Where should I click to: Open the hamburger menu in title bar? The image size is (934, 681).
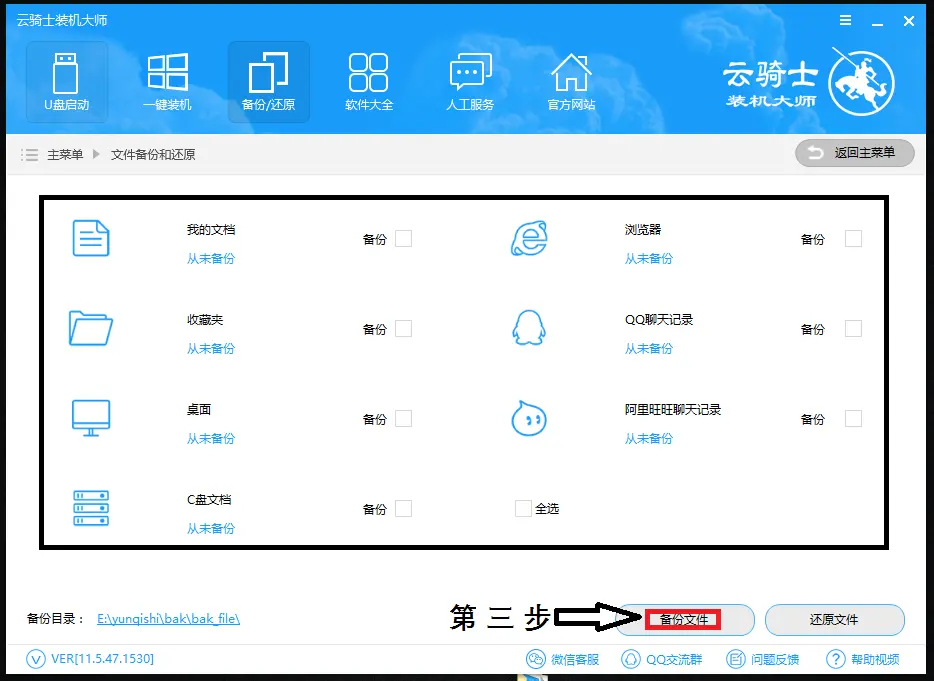tap(845, 20)
